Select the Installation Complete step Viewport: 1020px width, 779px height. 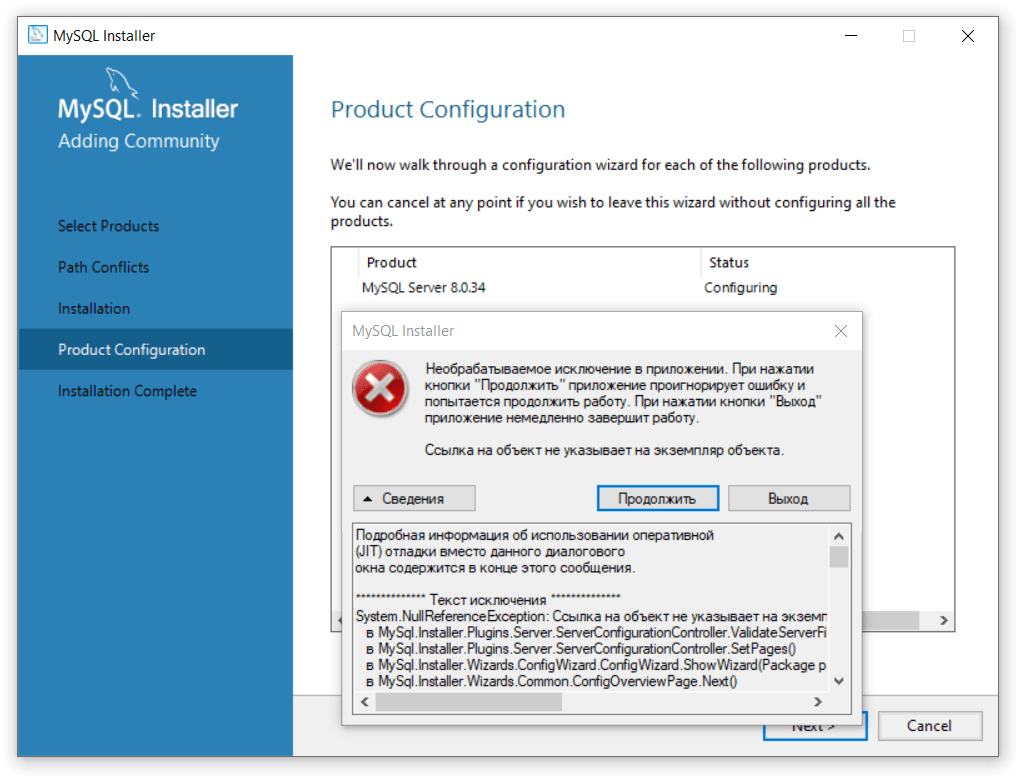click(127, 391)
